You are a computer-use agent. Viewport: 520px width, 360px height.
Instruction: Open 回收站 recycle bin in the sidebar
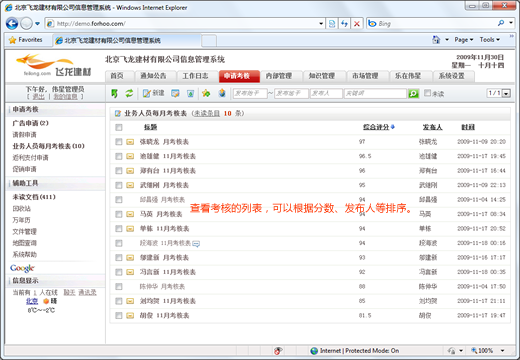tap(22, 209)
